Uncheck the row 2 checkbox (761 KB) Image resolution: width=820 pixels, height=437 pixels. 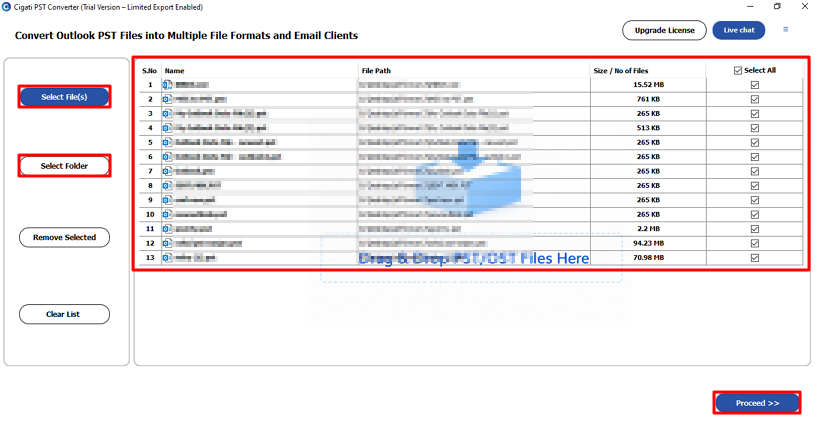click(x=755, y=99)
